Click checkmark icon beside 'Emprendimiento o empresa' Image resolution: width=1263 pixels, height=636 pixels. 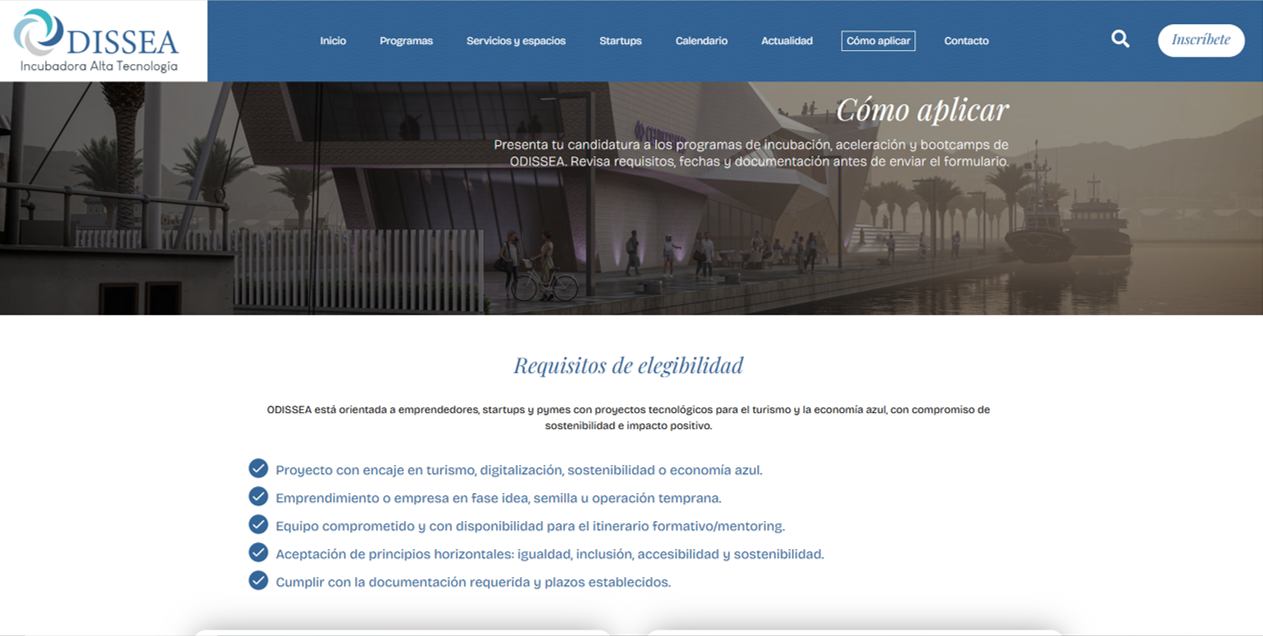click(x=258, y=497)
